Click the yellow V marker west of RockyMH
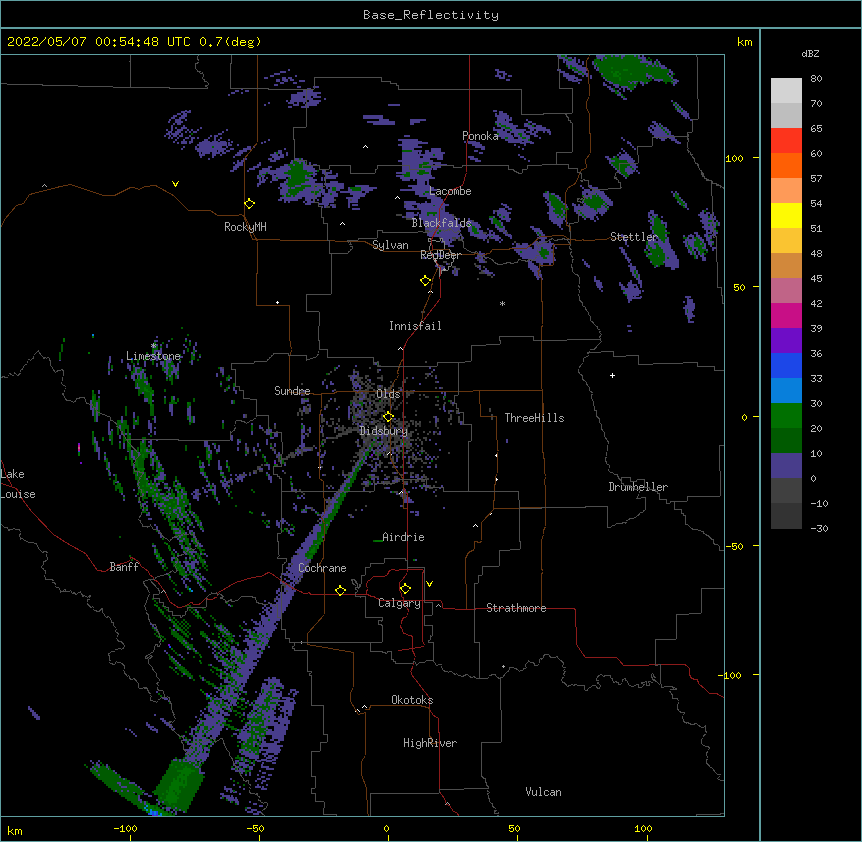Screen dimensions: 862x842 pyautogui.click(x=175, y=184)
